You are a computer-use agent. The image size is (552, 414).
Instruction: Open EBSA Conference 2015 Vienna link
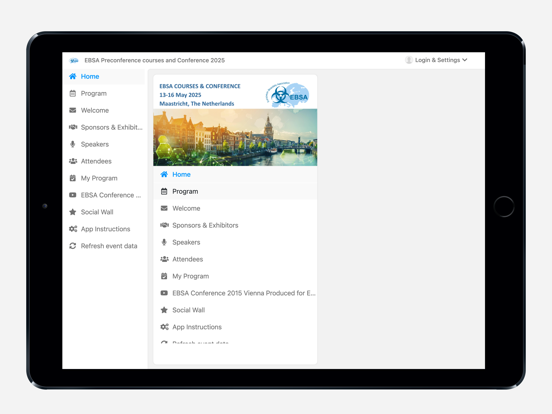click(235, 293)
